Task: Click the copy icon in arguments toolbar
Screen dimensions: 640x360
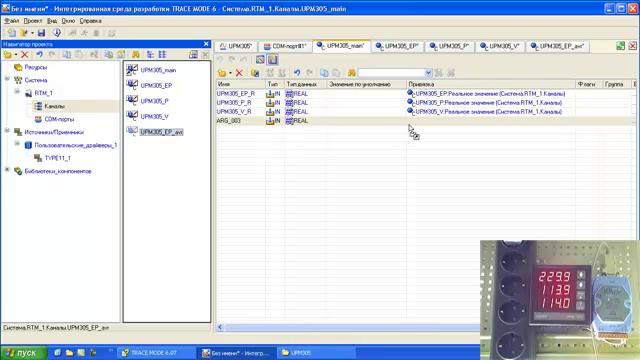Action: (324, 73)
